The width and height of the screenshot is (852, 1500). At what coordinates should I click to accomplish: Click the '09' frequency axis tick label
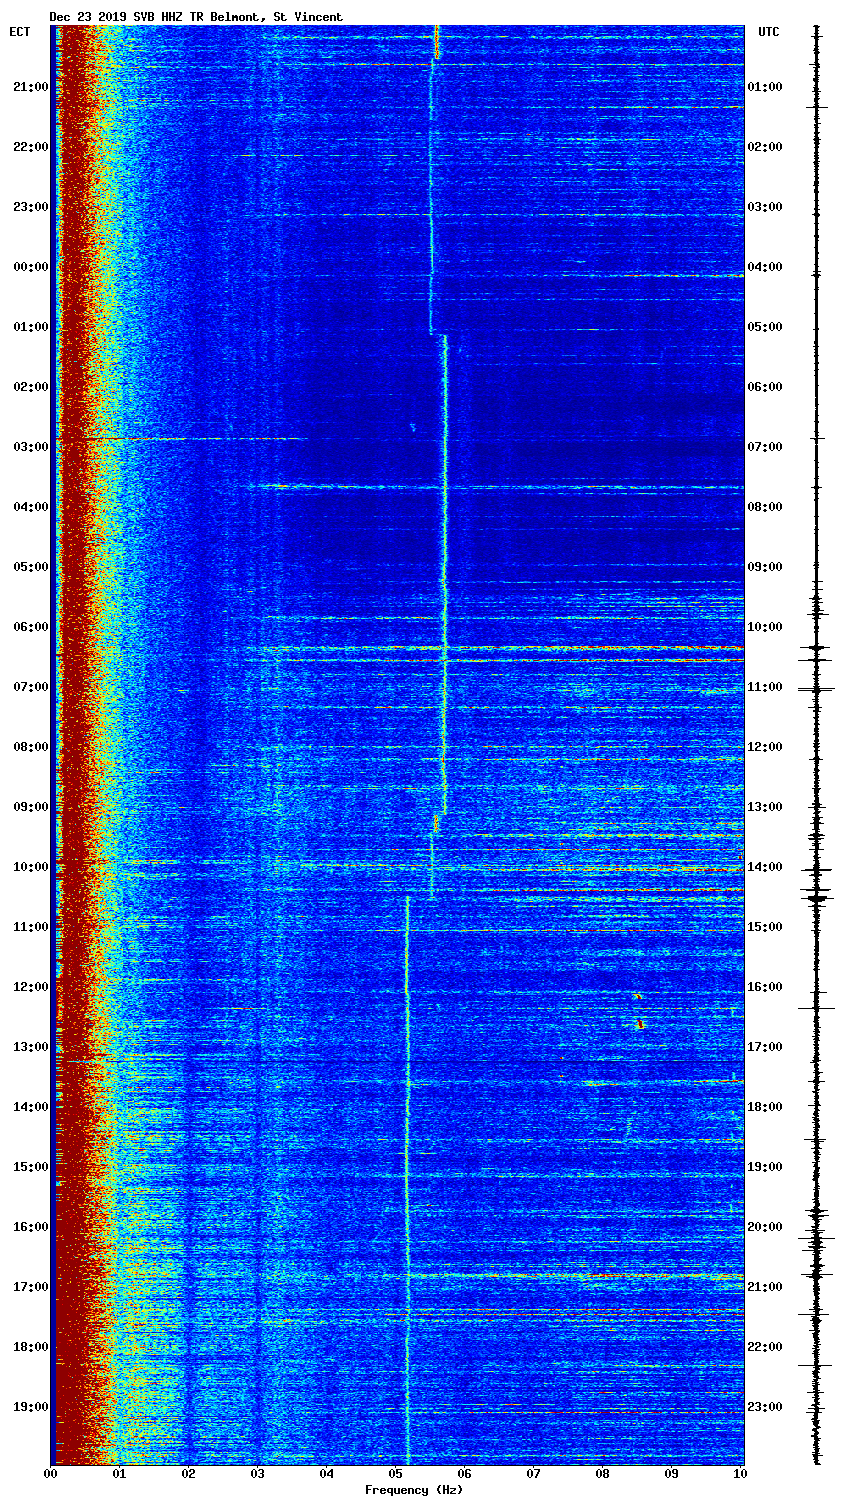pyautogui.click(x=671, y=1474)
